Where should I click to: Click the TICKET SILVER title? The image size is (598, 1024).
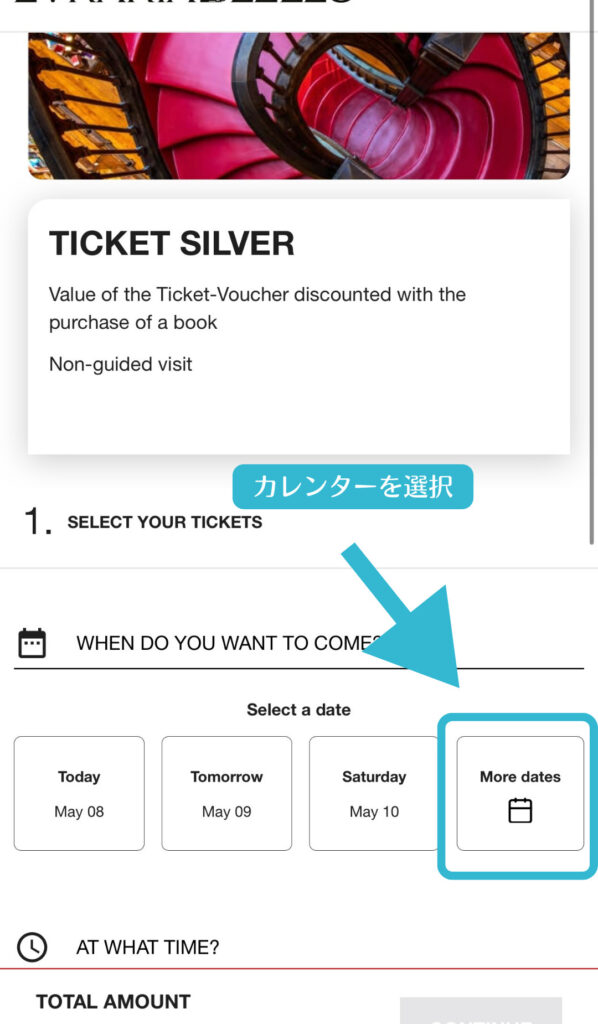point(172,244)
